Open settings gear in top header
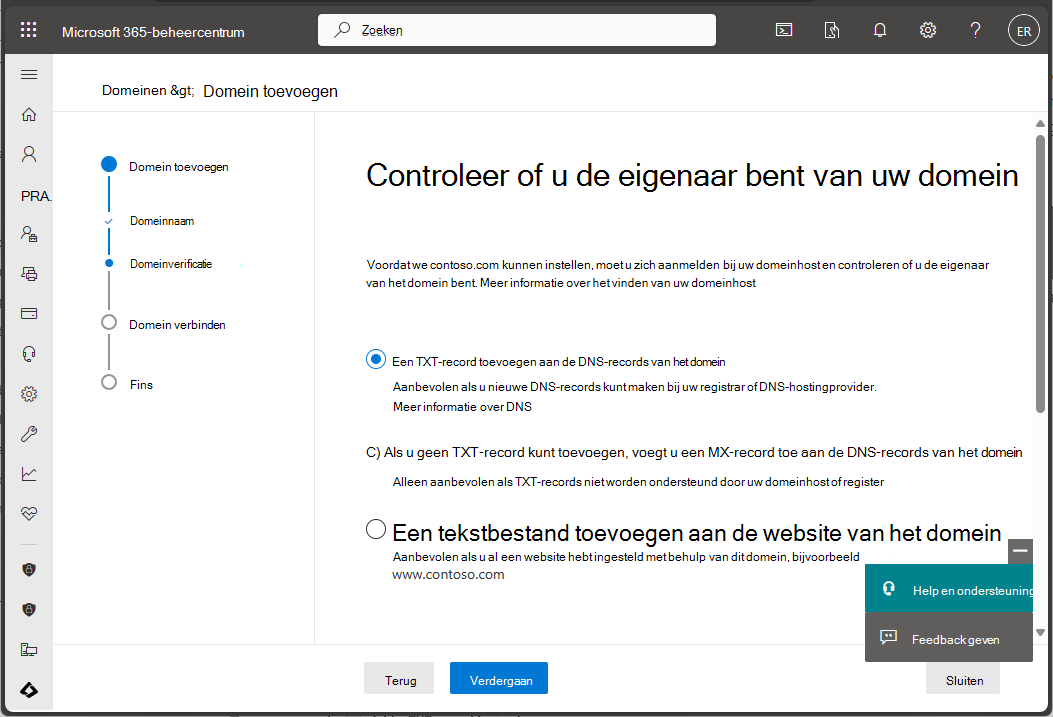Image resolution: width=1053 pixels, height=717 pixels. coord(927,30)
